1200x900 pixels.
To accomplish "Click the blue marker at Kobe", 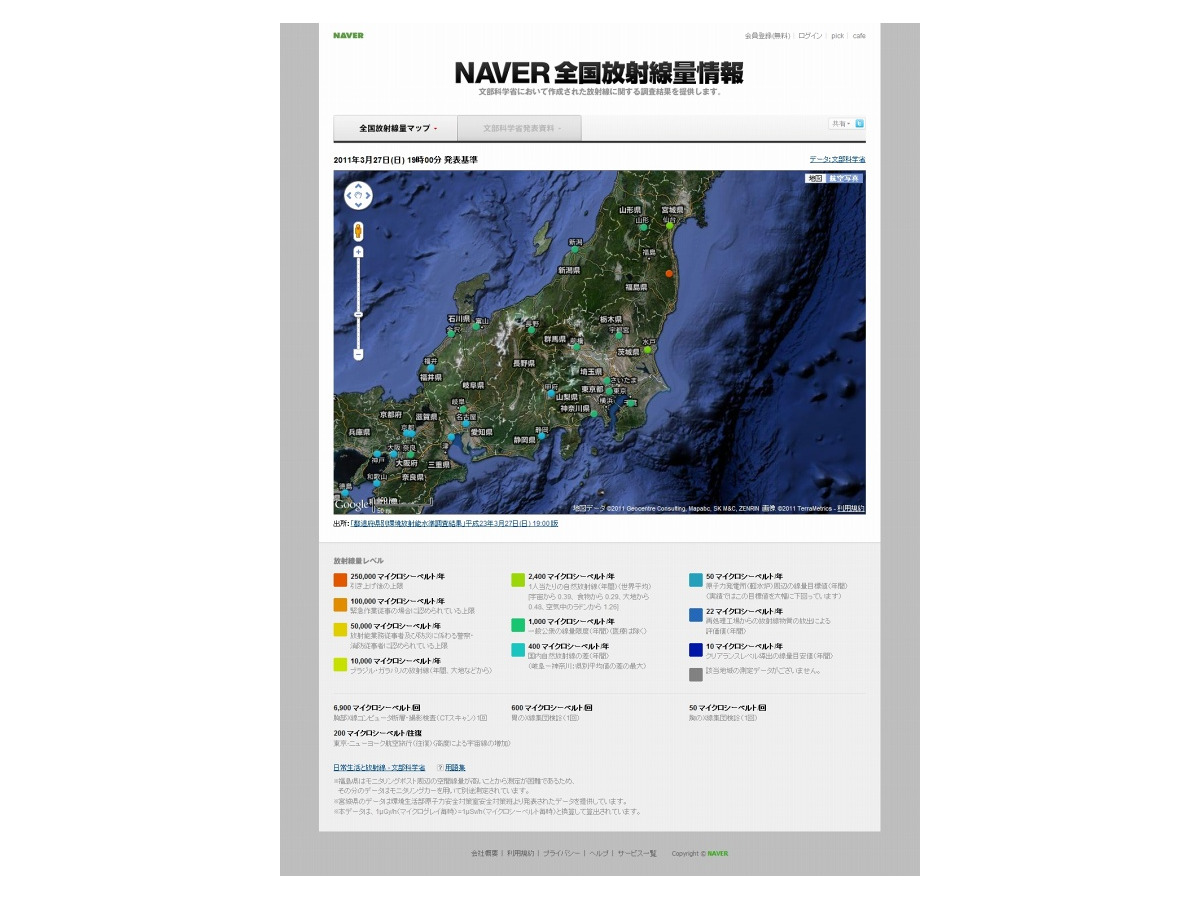I will tap(377, 454).
